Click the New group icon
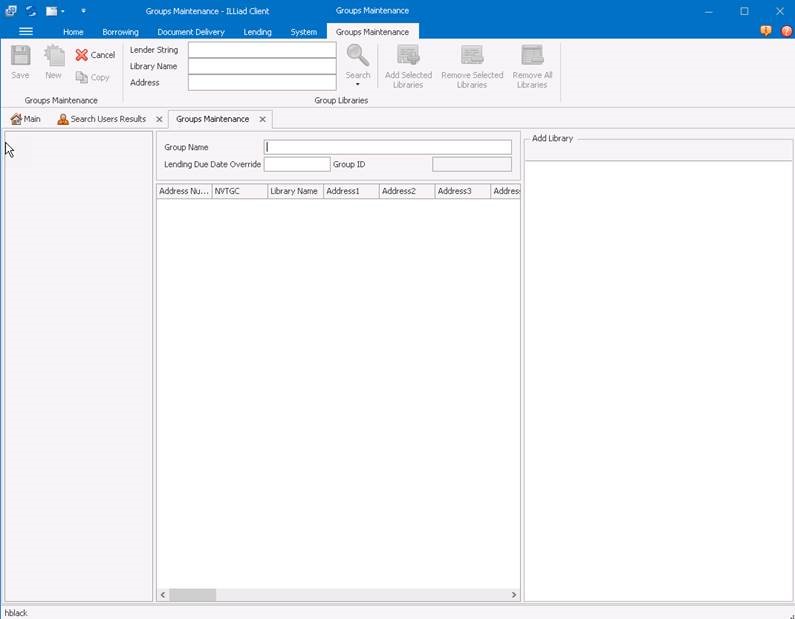The image size is (795, 619). 53,56
